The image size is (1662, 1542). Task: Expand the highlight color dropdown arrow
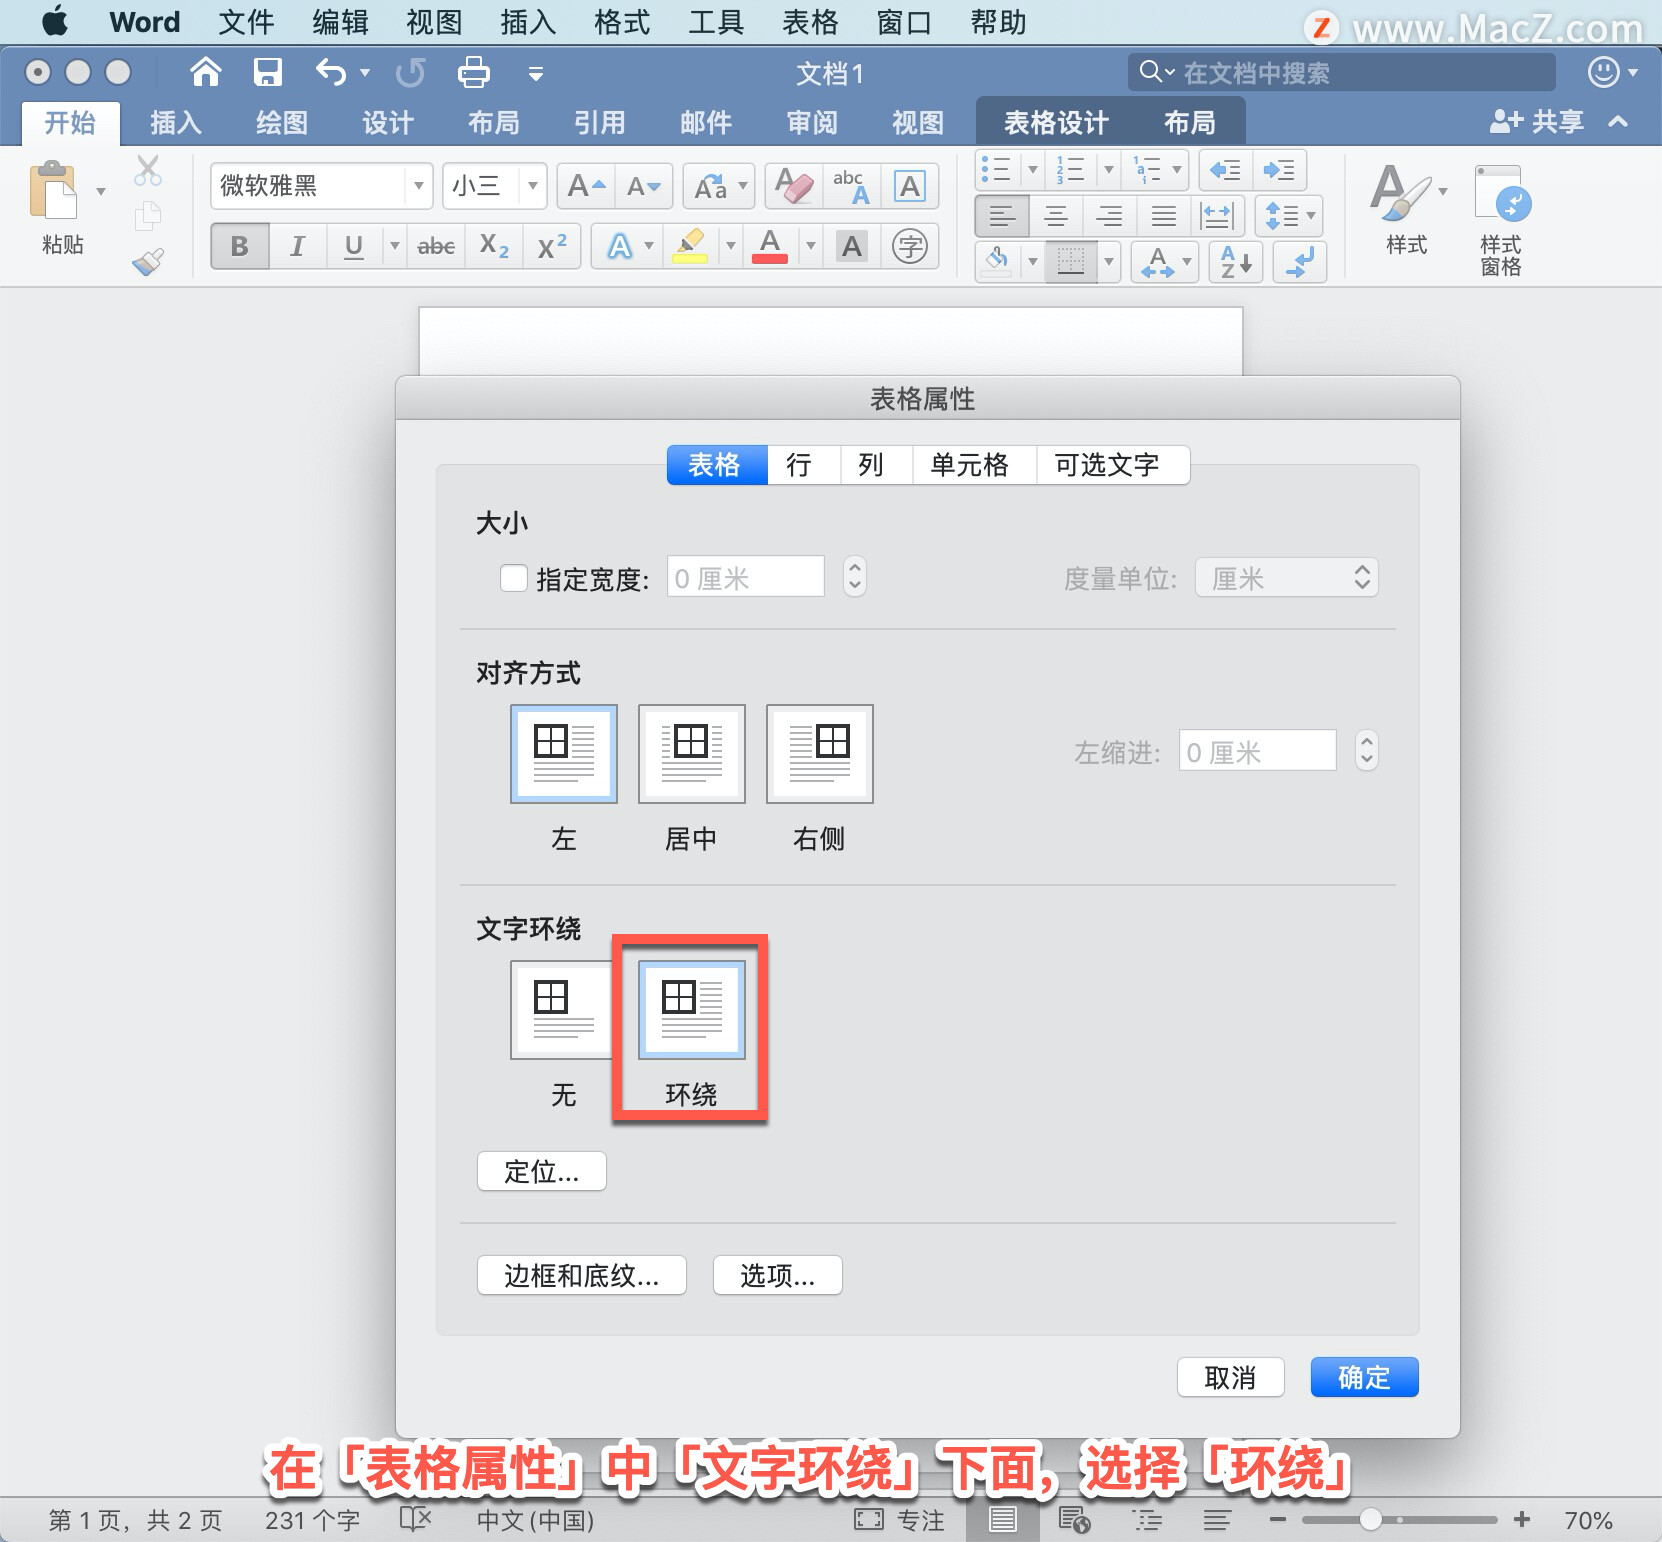pyautogui.click(x=731, y=246)
